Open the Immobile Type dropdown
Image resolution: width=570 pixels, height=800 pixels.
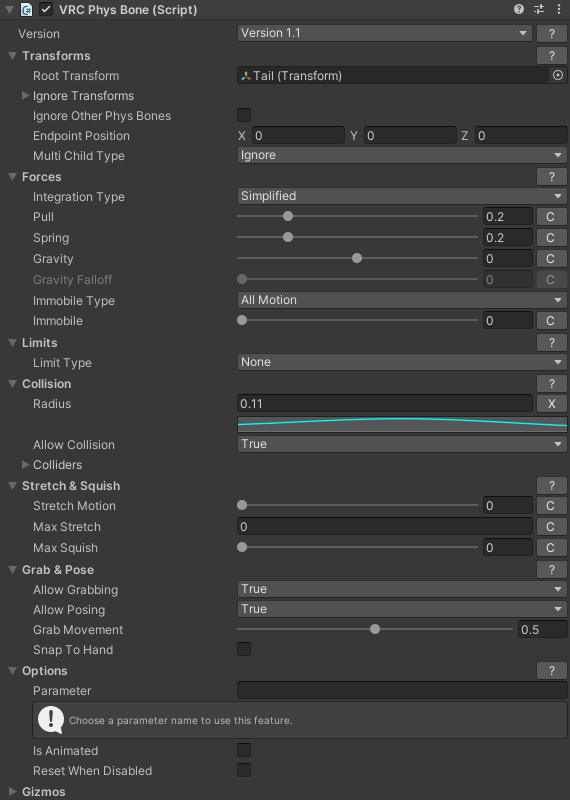pos(402,300)
